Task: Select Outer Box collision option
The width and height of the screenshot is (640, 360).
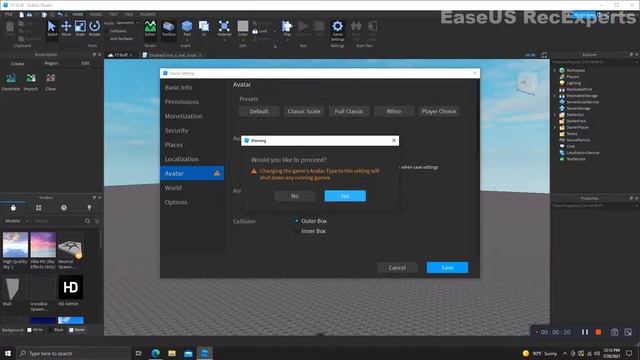Action: pos(296,221)
